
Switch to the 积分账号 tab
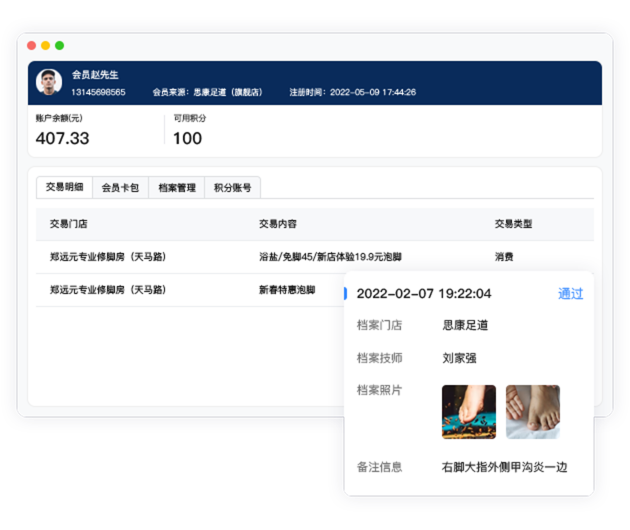click(x=233, y=187)
